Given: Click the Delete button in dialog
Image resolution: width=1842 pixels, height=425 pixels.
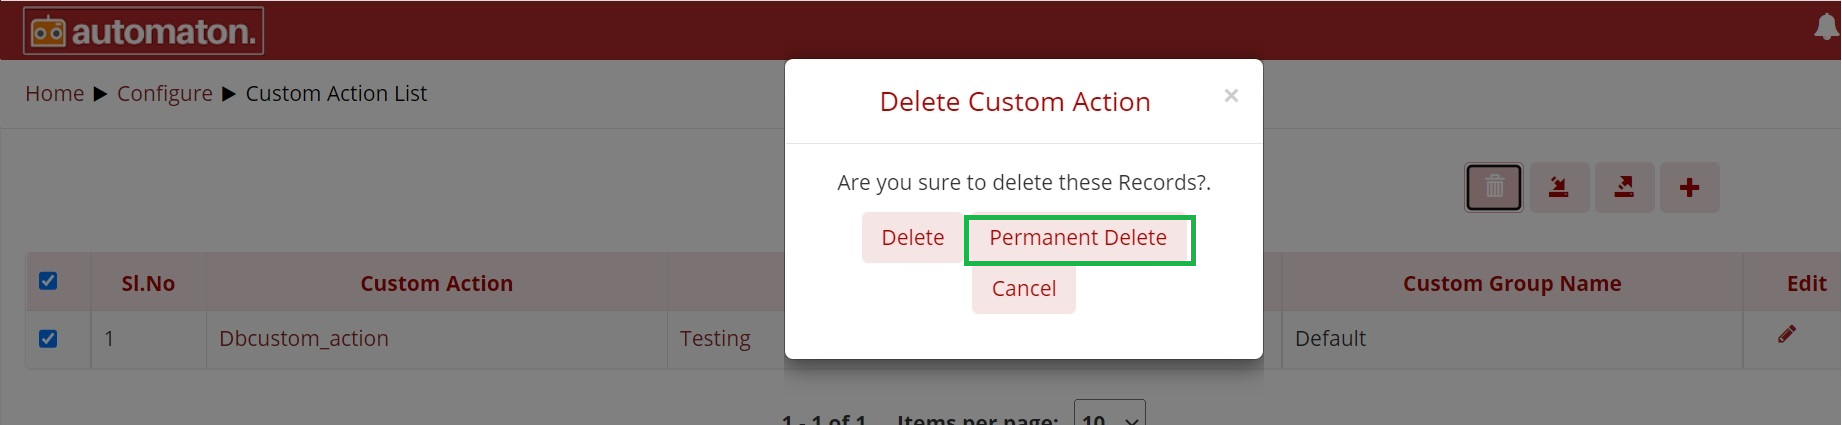Looking at the screenshot, I should [912, 238].
